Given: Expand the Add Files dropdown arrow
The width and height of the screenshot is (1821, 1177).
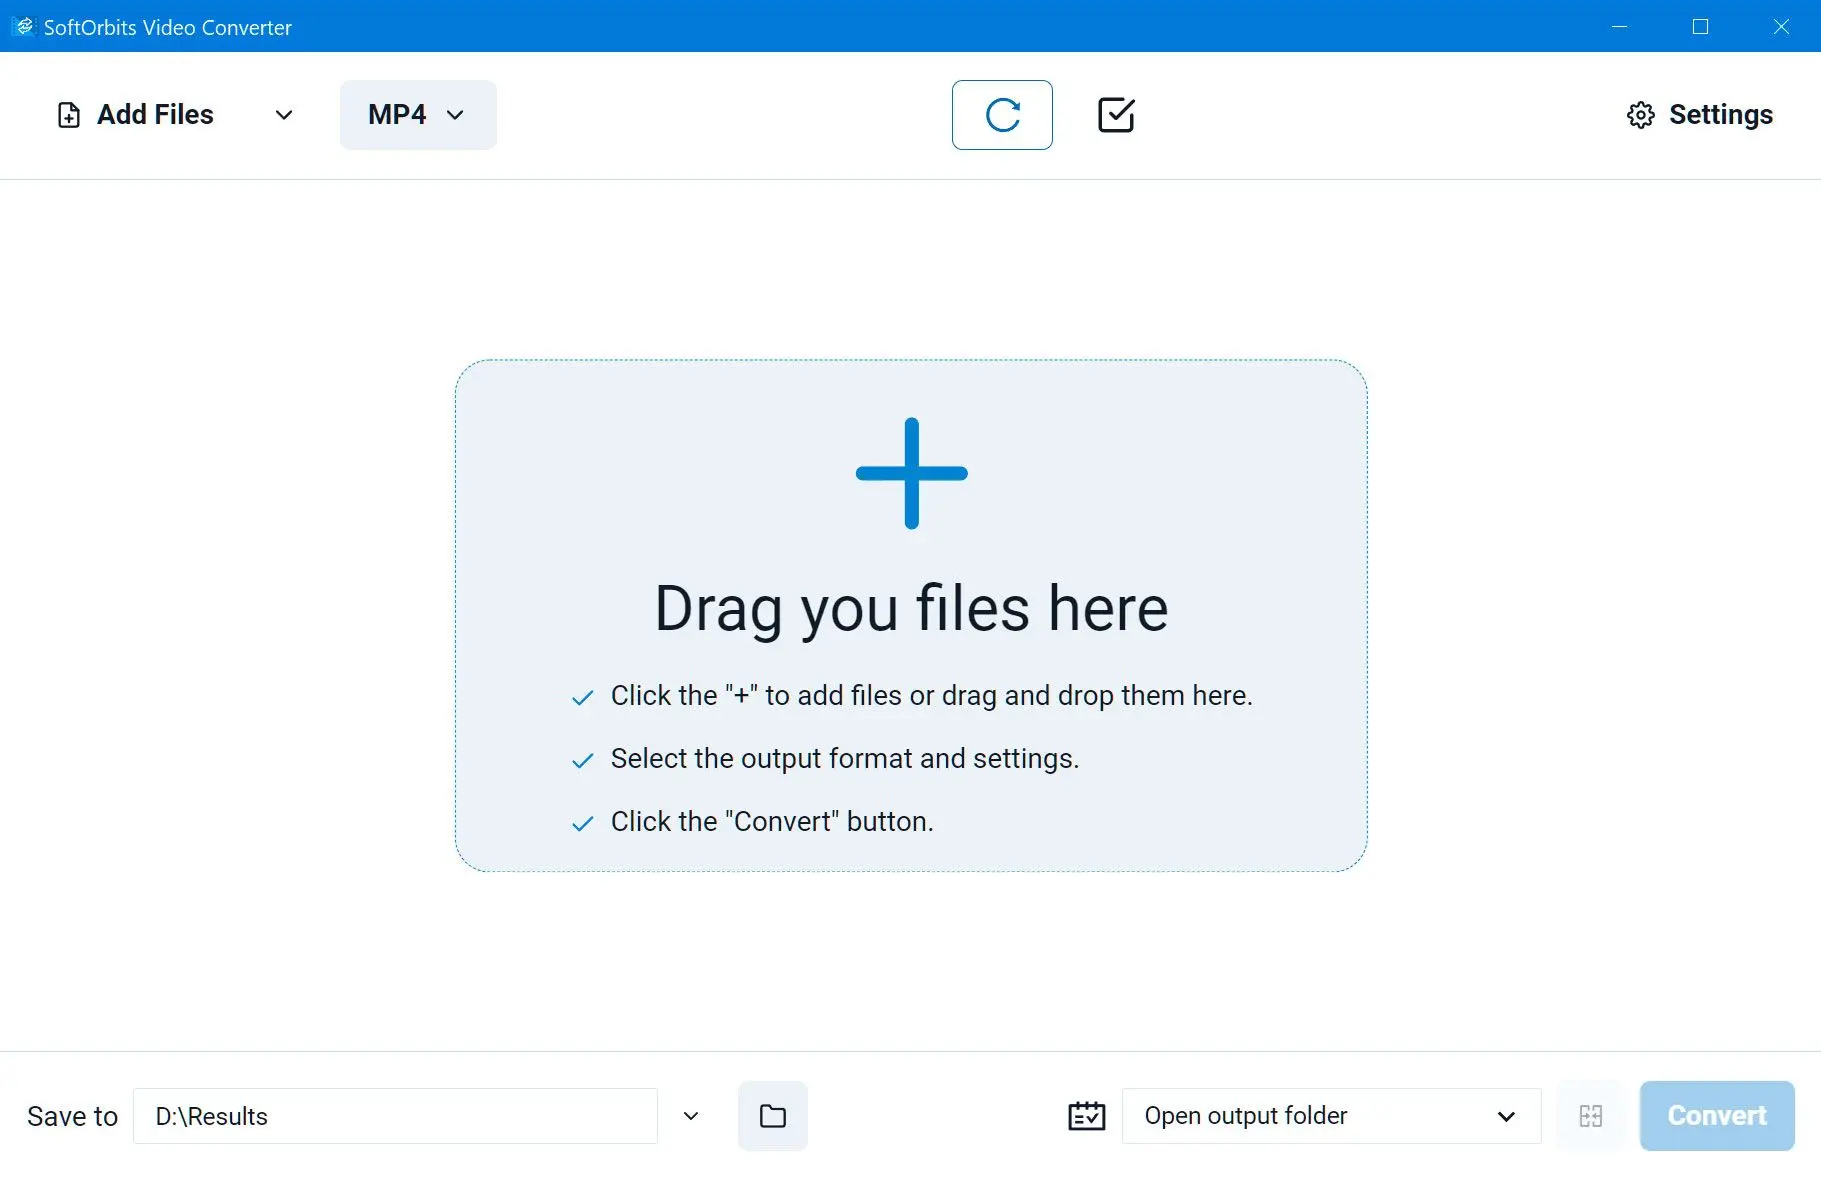Looking at the screenshot, I should tap(284, 115).
